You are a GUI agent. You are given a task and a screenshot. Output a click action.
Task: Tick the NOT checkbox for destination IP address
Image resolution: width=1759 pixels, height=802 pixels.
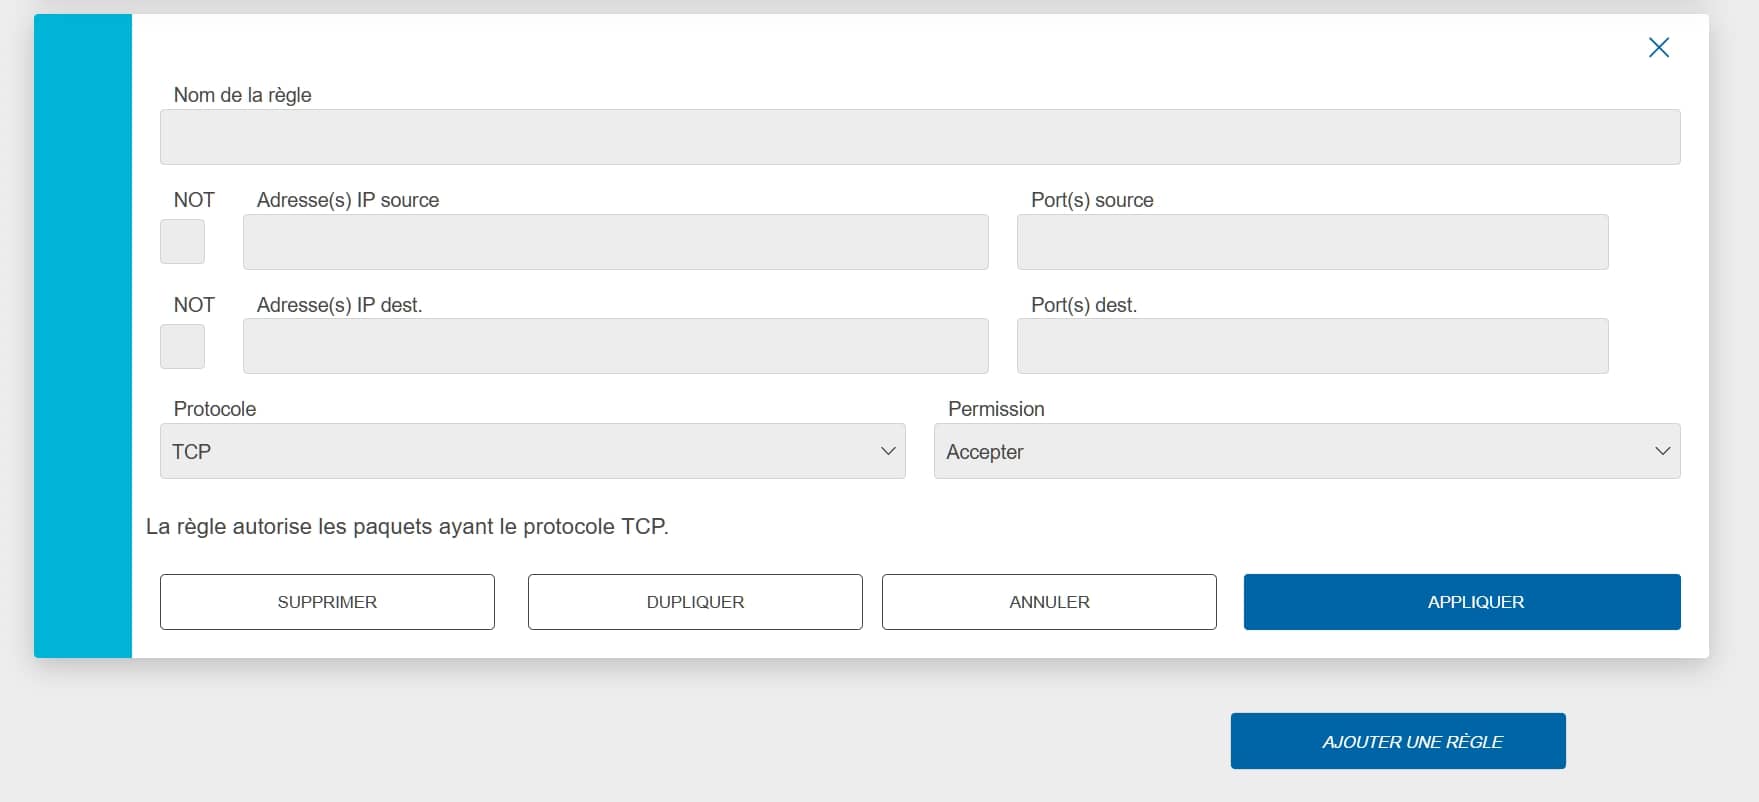[x=182, y=346]
